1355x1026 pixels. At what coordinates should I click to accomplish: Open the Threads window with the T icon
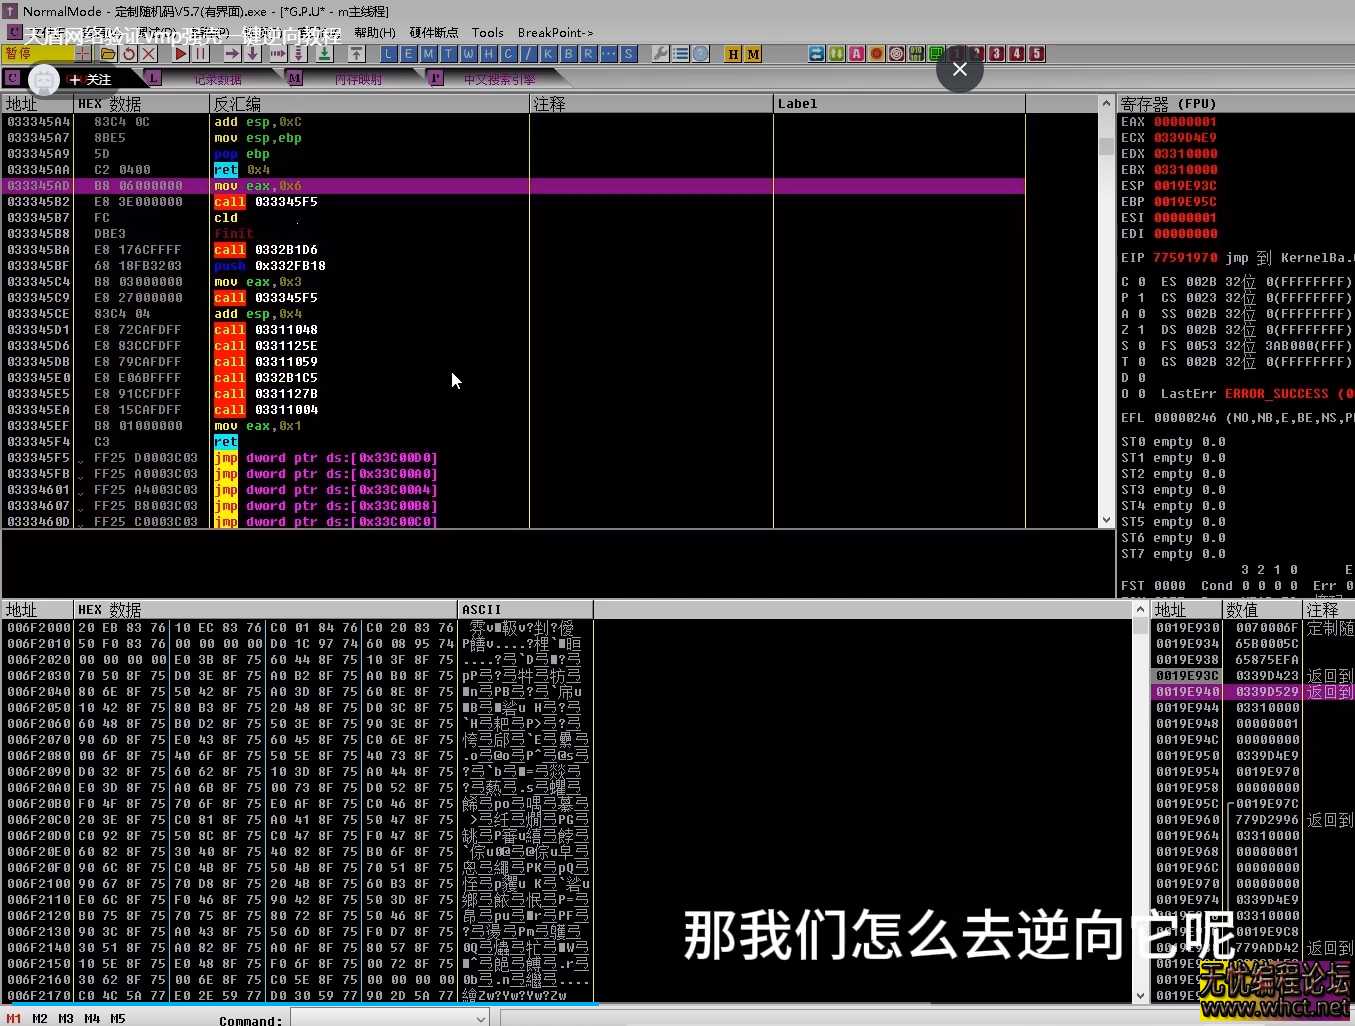[x=448, y=54]
